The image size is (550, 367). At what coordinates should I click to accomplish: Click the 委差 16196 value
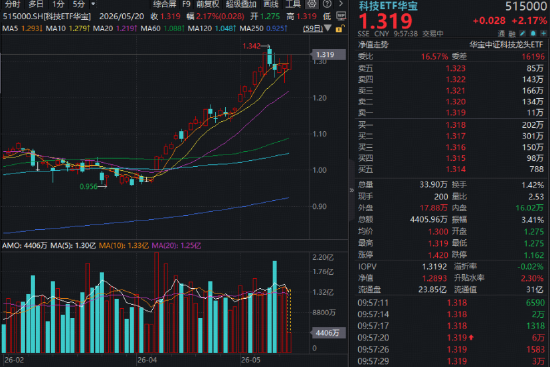(533, 56)
